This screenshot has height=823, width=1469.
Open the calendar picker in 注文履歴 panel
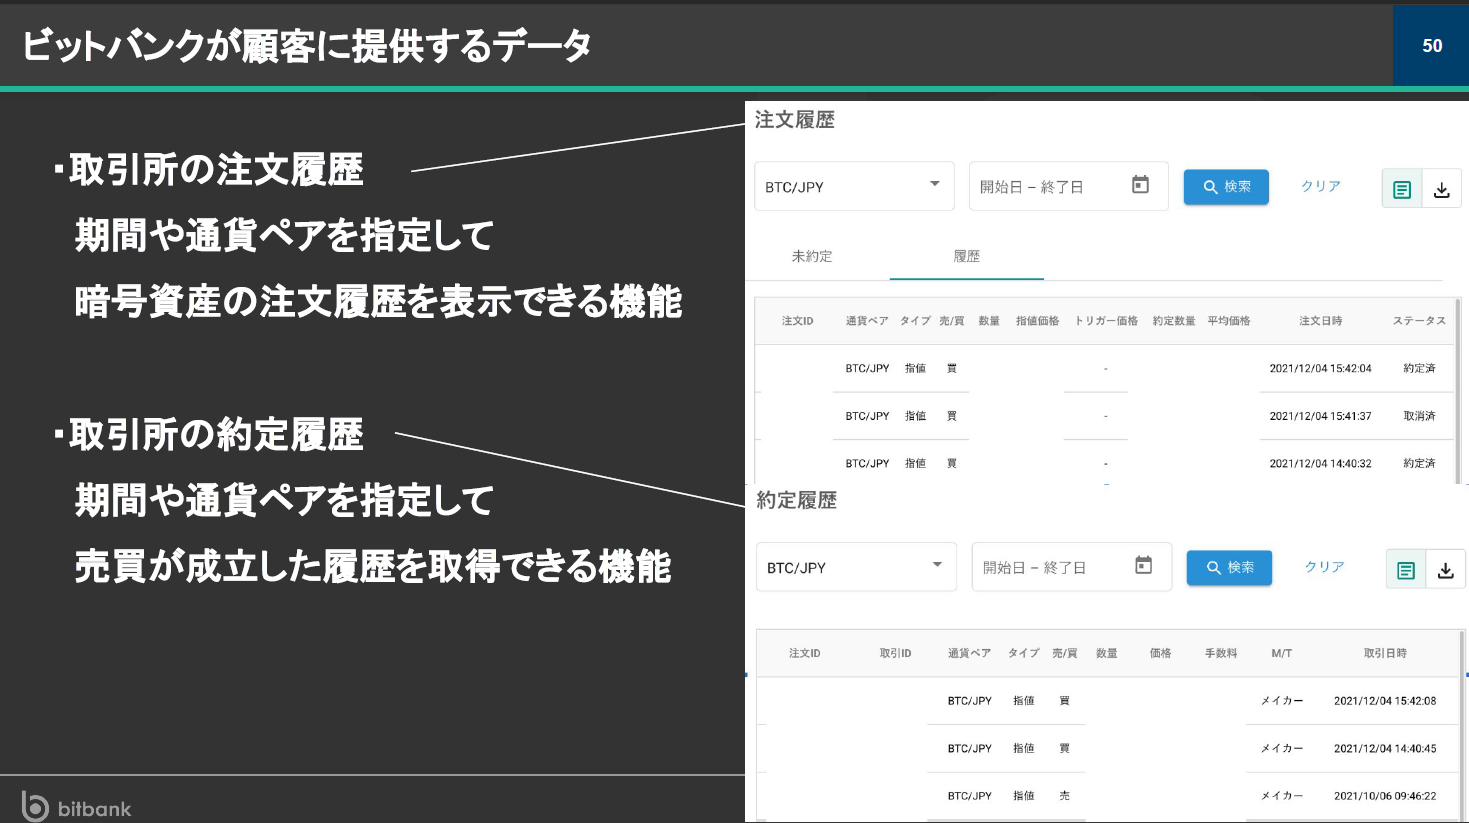(x=1140, y=185)
